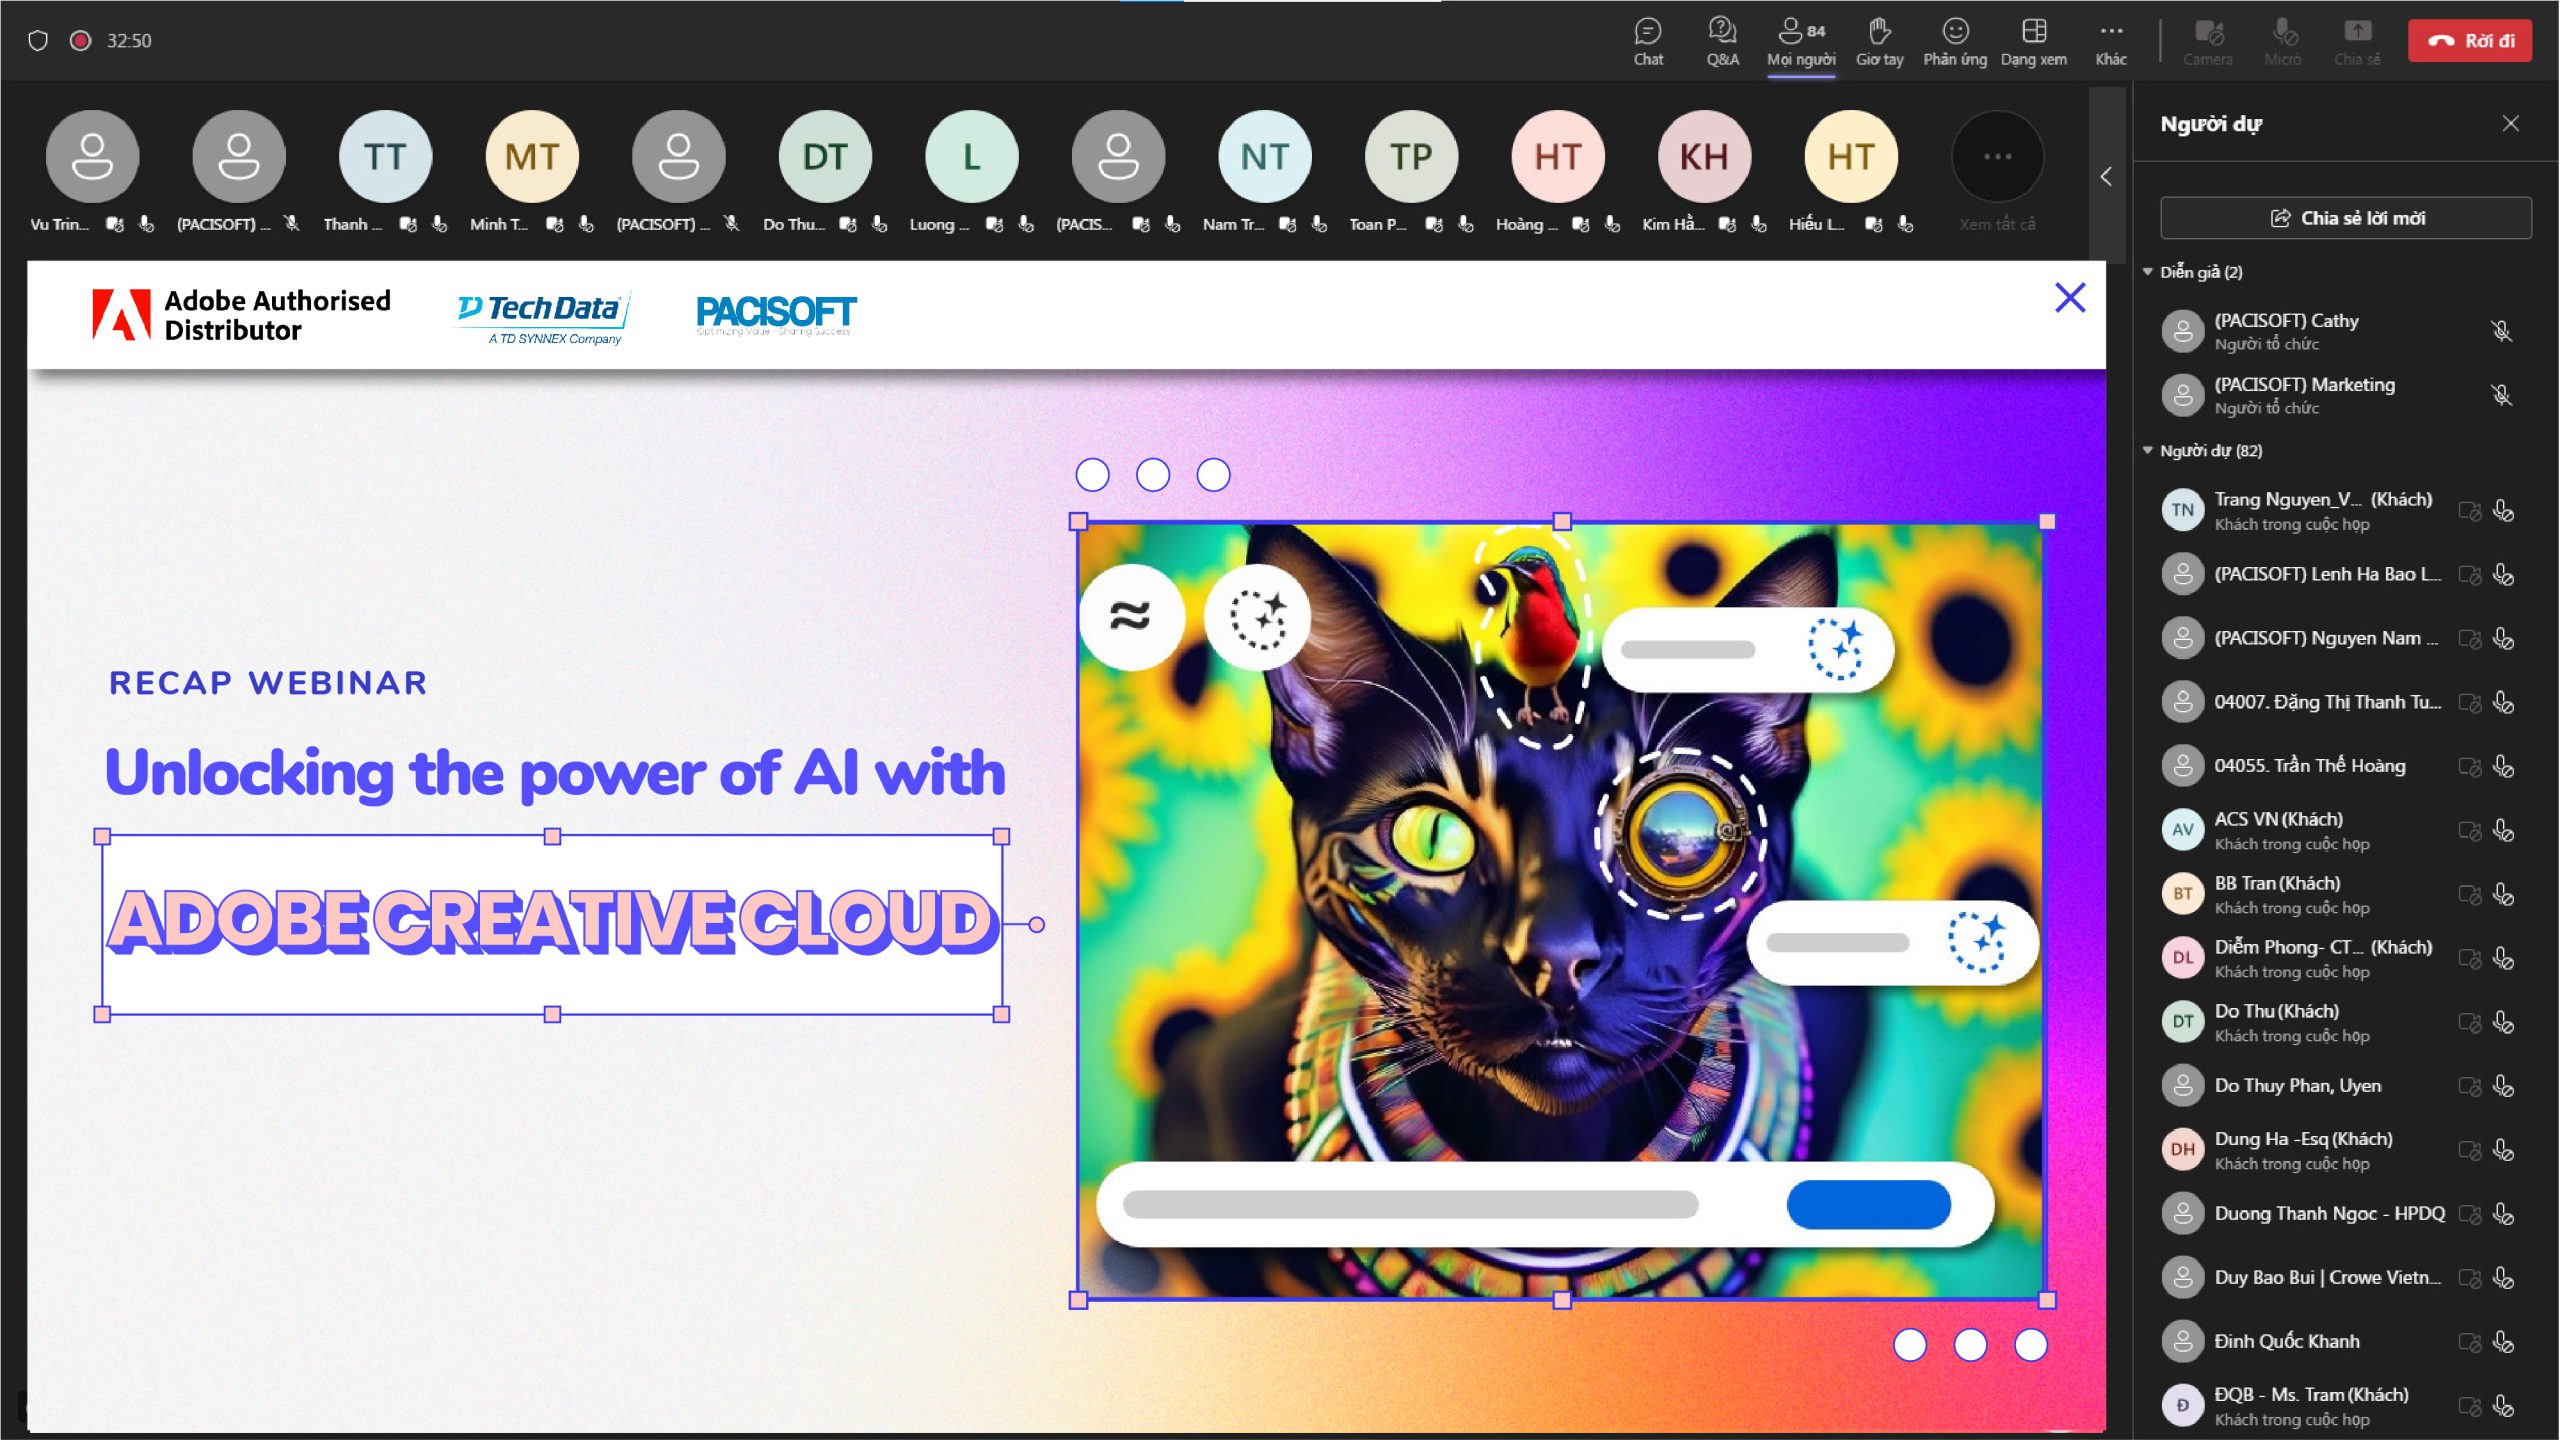Open the Chat panel
The image size is (2560, 1440).
(1648, 42)
